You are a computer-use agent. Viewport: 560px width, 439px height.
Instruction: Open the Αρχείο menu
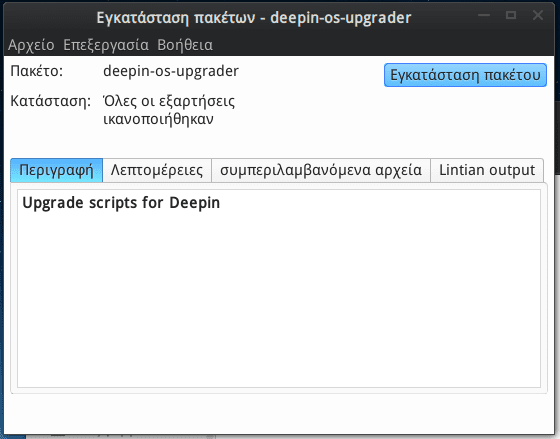[x=31, y=45]
